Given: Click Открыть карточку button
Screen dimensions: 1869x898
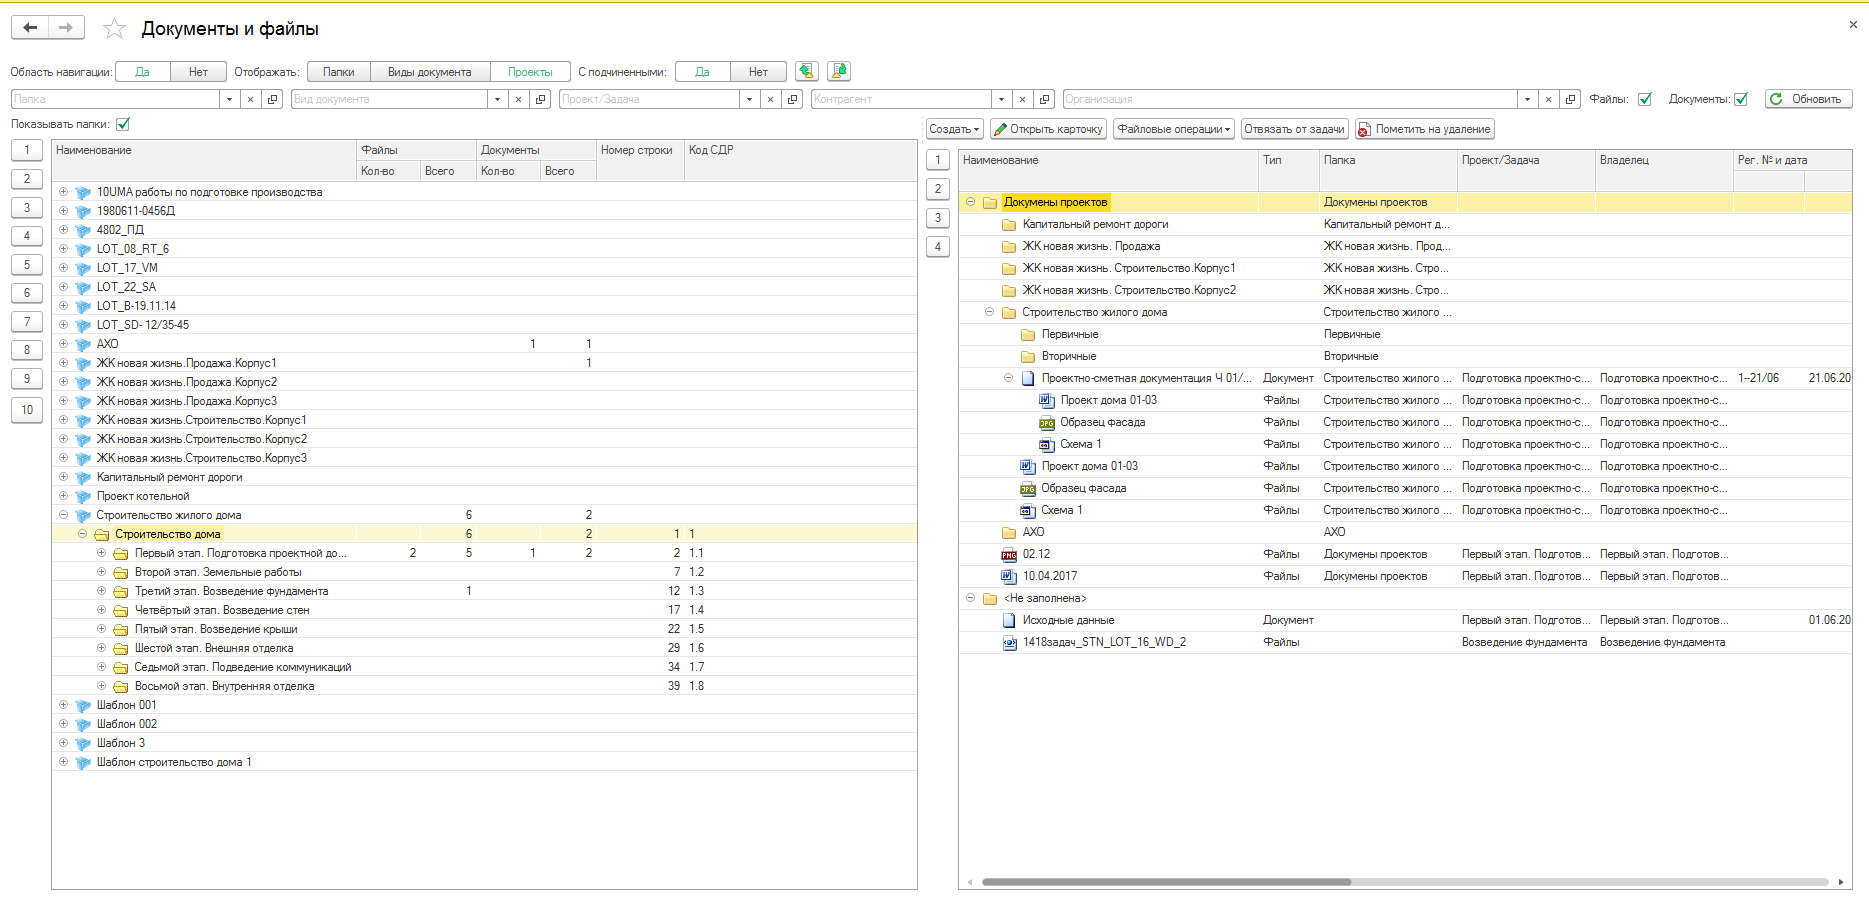Looking at the screenshot, I should click(x=1048, y=129).
